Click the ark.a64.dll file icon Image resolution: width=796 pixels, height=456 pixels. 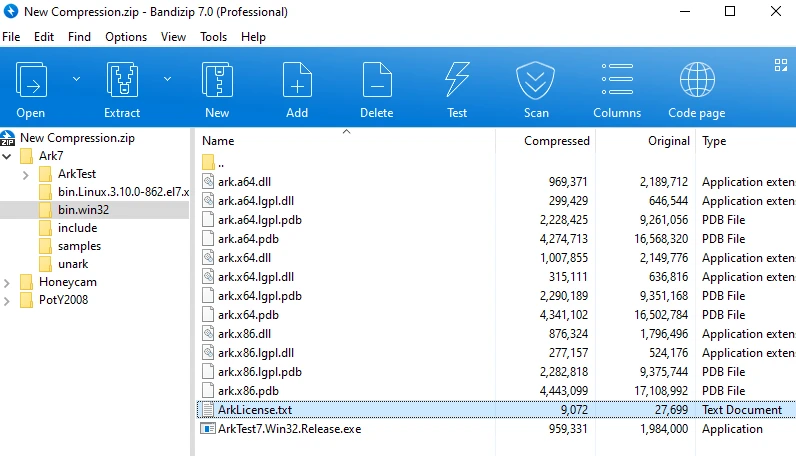[x=208, y=181]
